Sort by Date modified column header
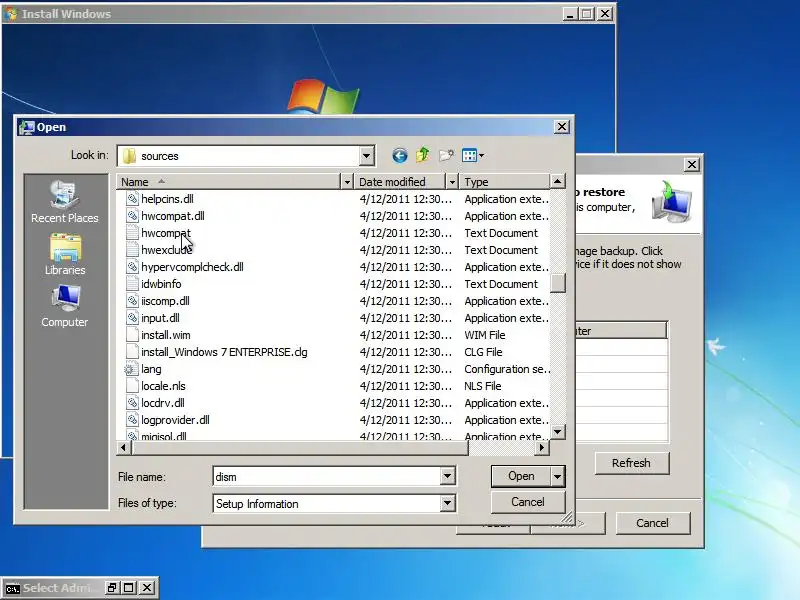This screenshot has height=600, width=800. 401,182
